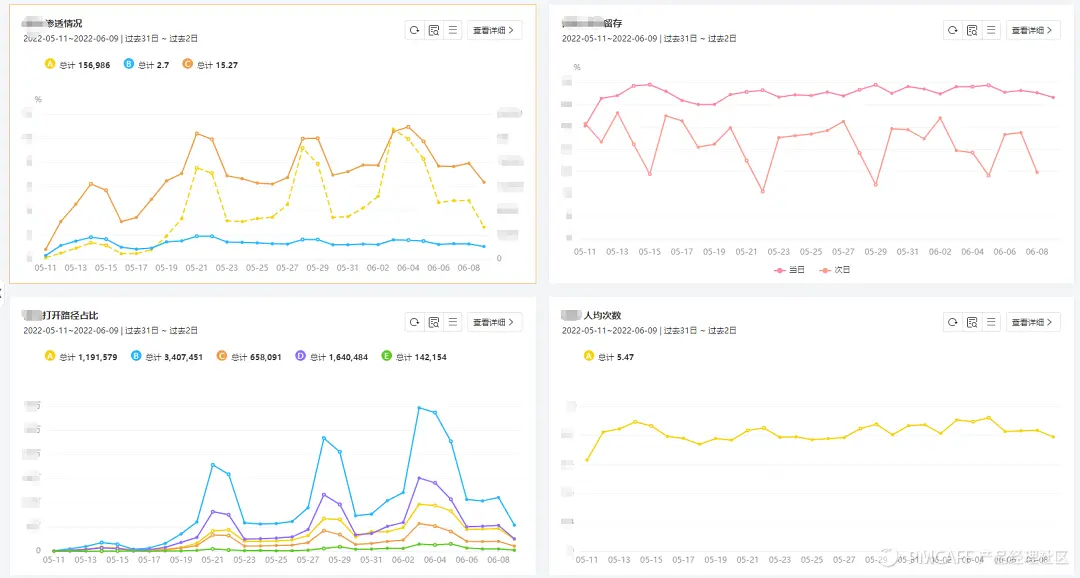
Task: Click the 06-04 axis label in 渗透情况 chart
Action: point(408,268)
